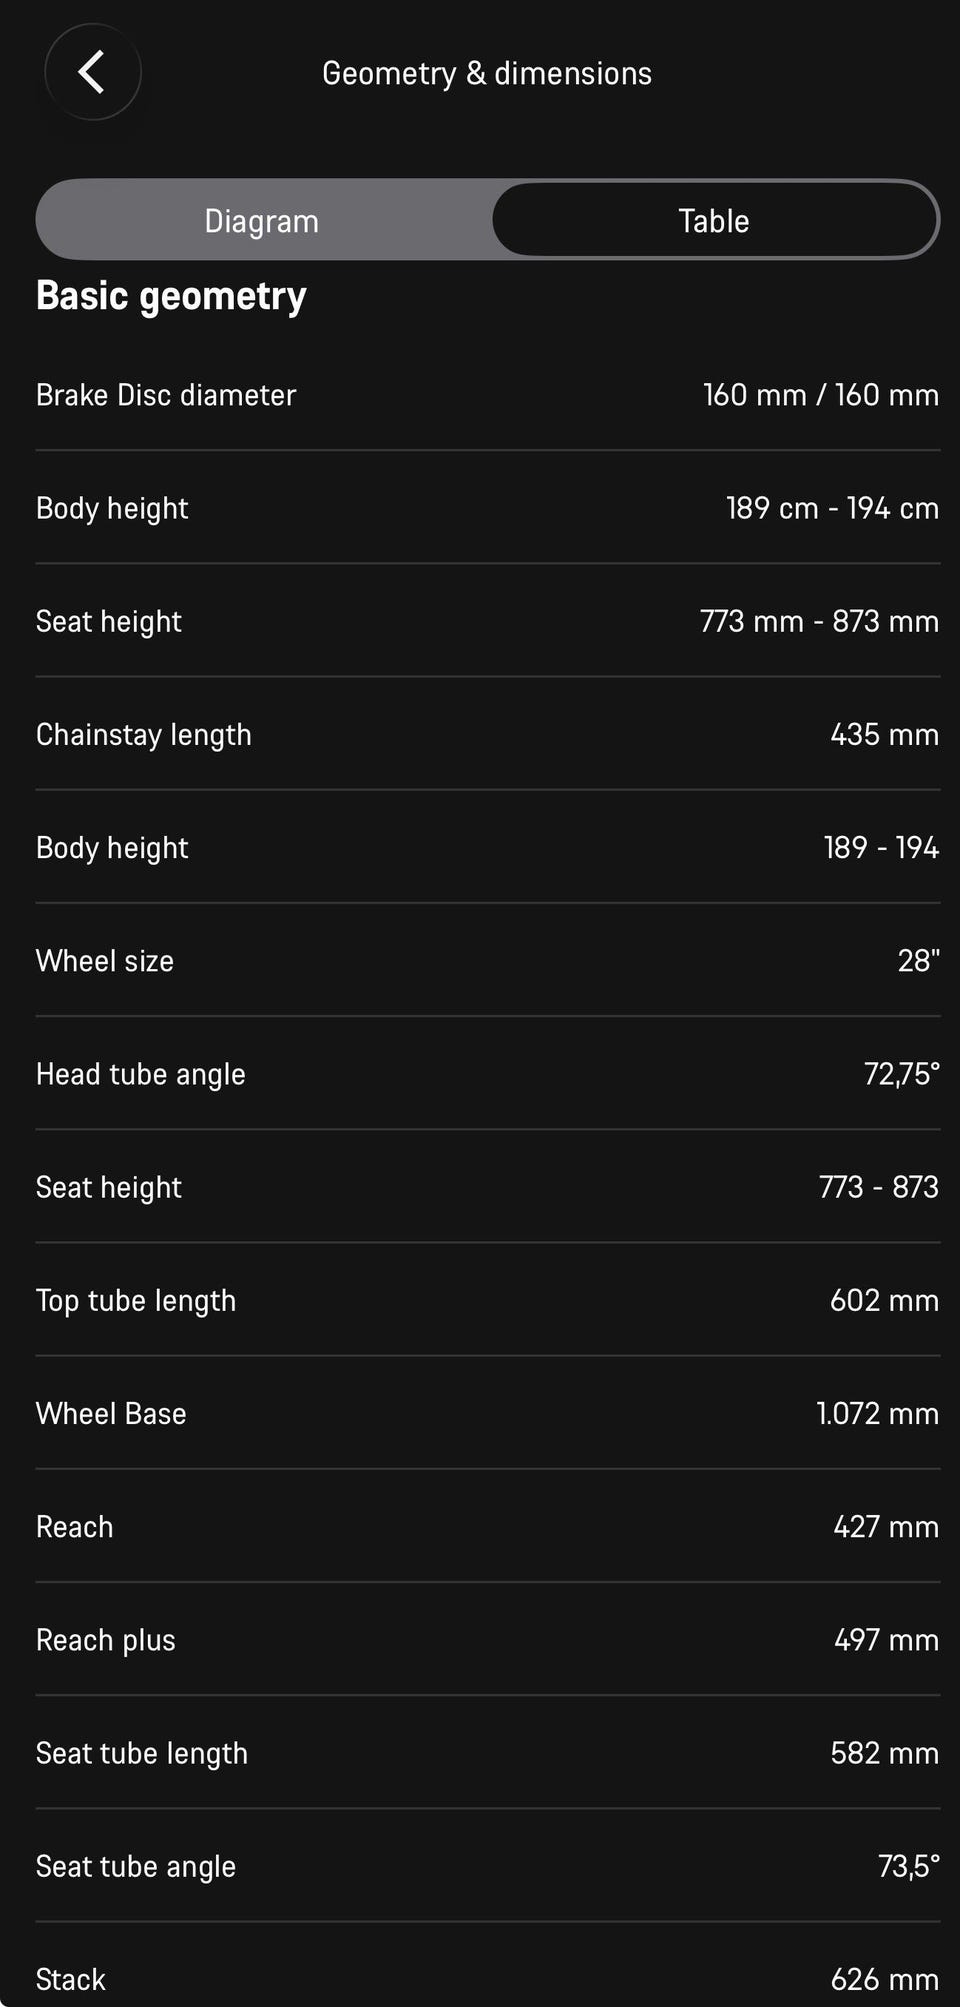Tap the 1.072 mm wheelbase value
960x2007 pixels.
(877, 1414)
